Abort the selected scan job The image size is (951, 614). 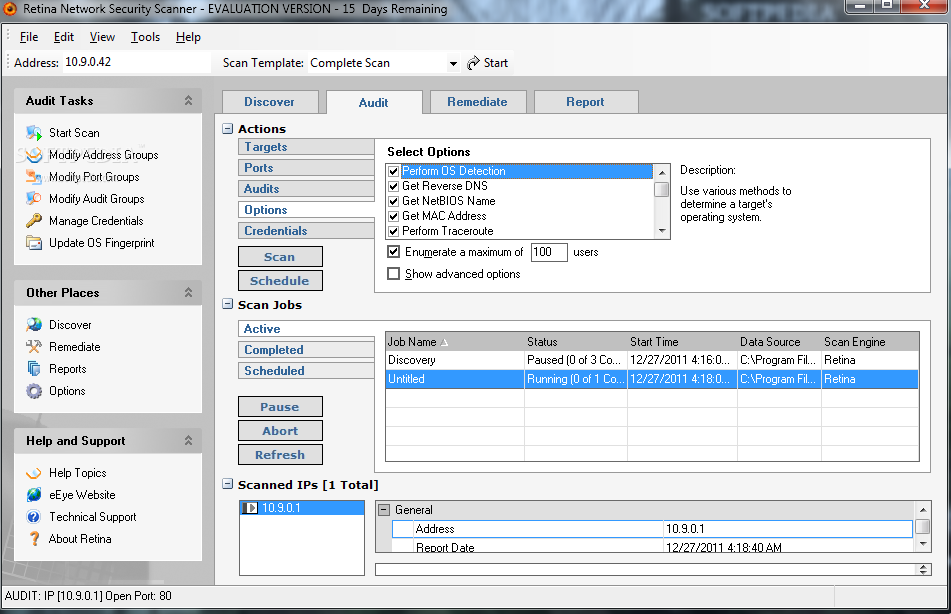pos(280,431)
